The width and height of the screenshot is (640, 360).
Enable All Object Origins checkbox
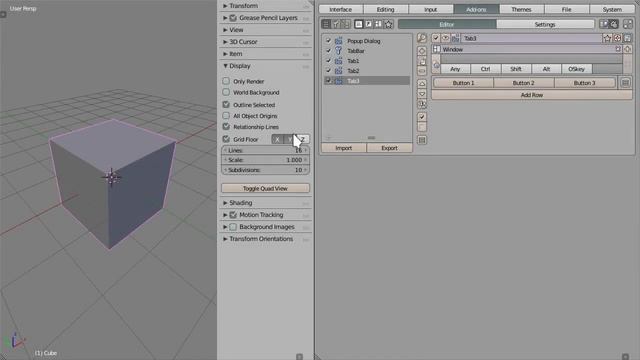(x=226, y=116)
